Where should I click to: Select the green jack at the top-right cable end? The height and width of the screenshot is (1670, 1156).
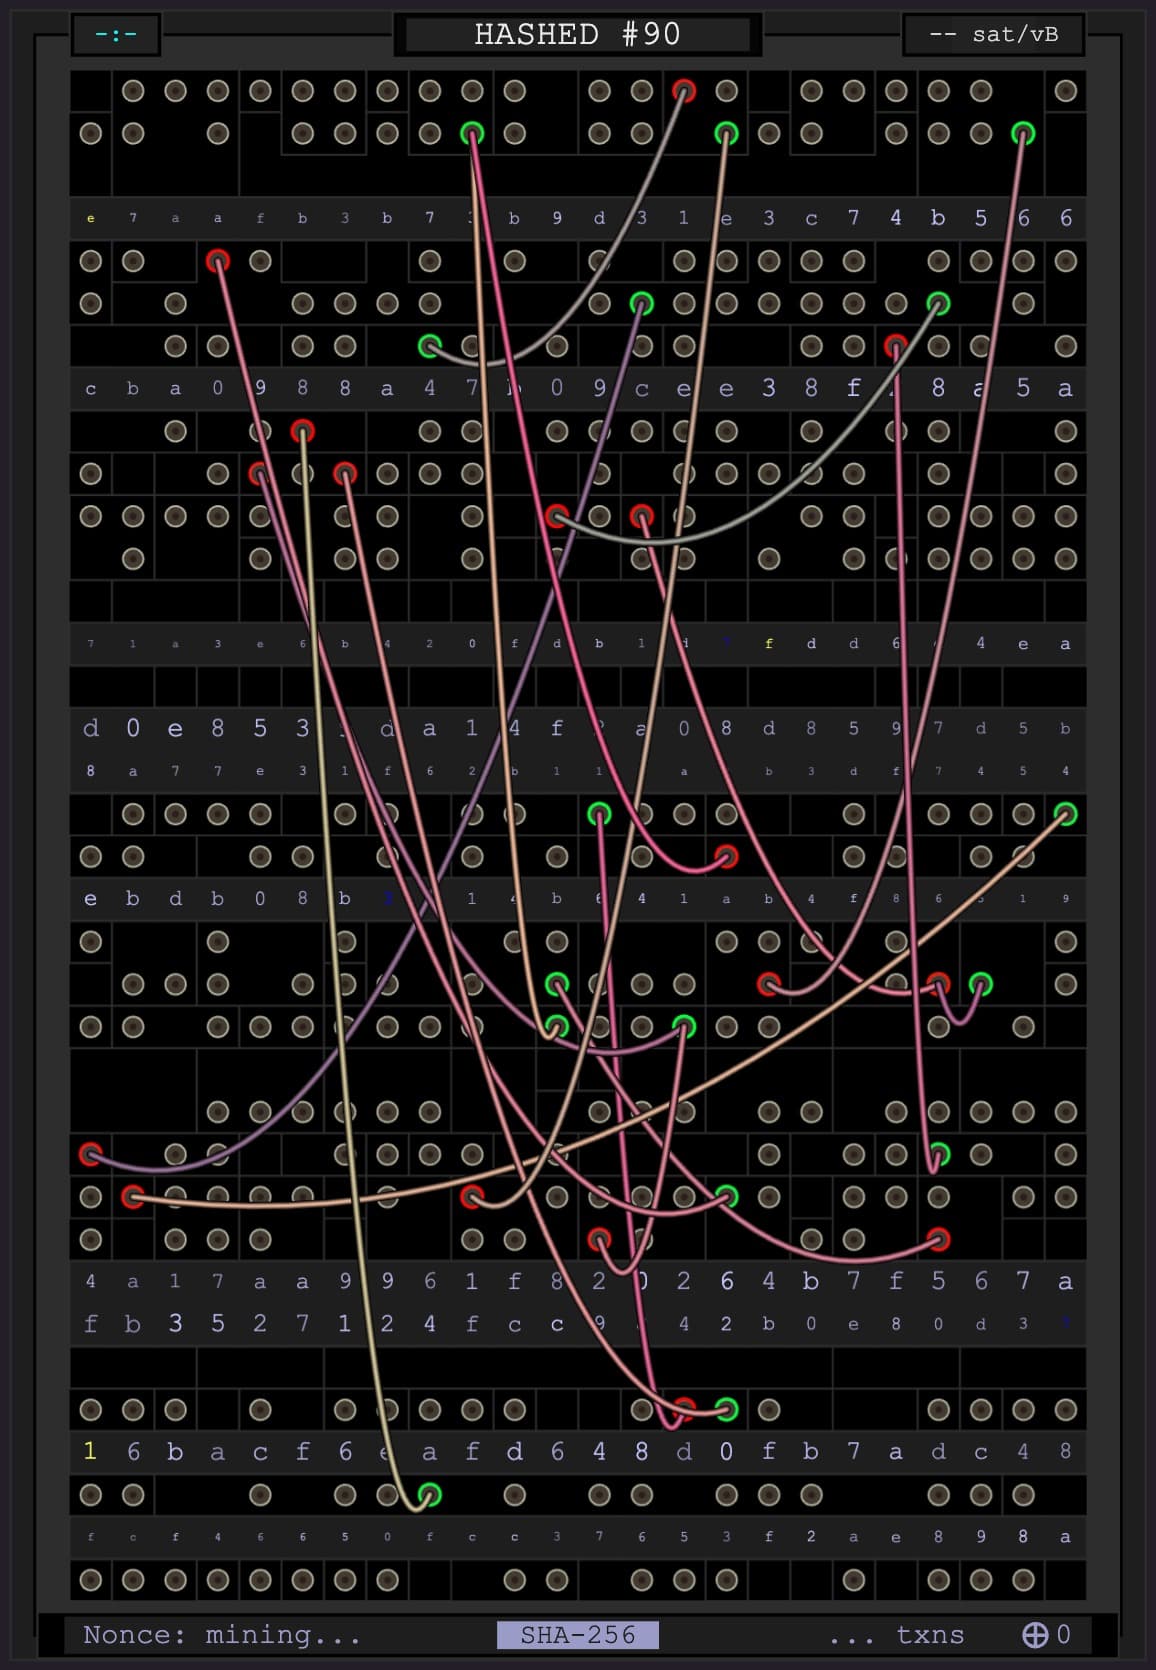click(1022, 133)
